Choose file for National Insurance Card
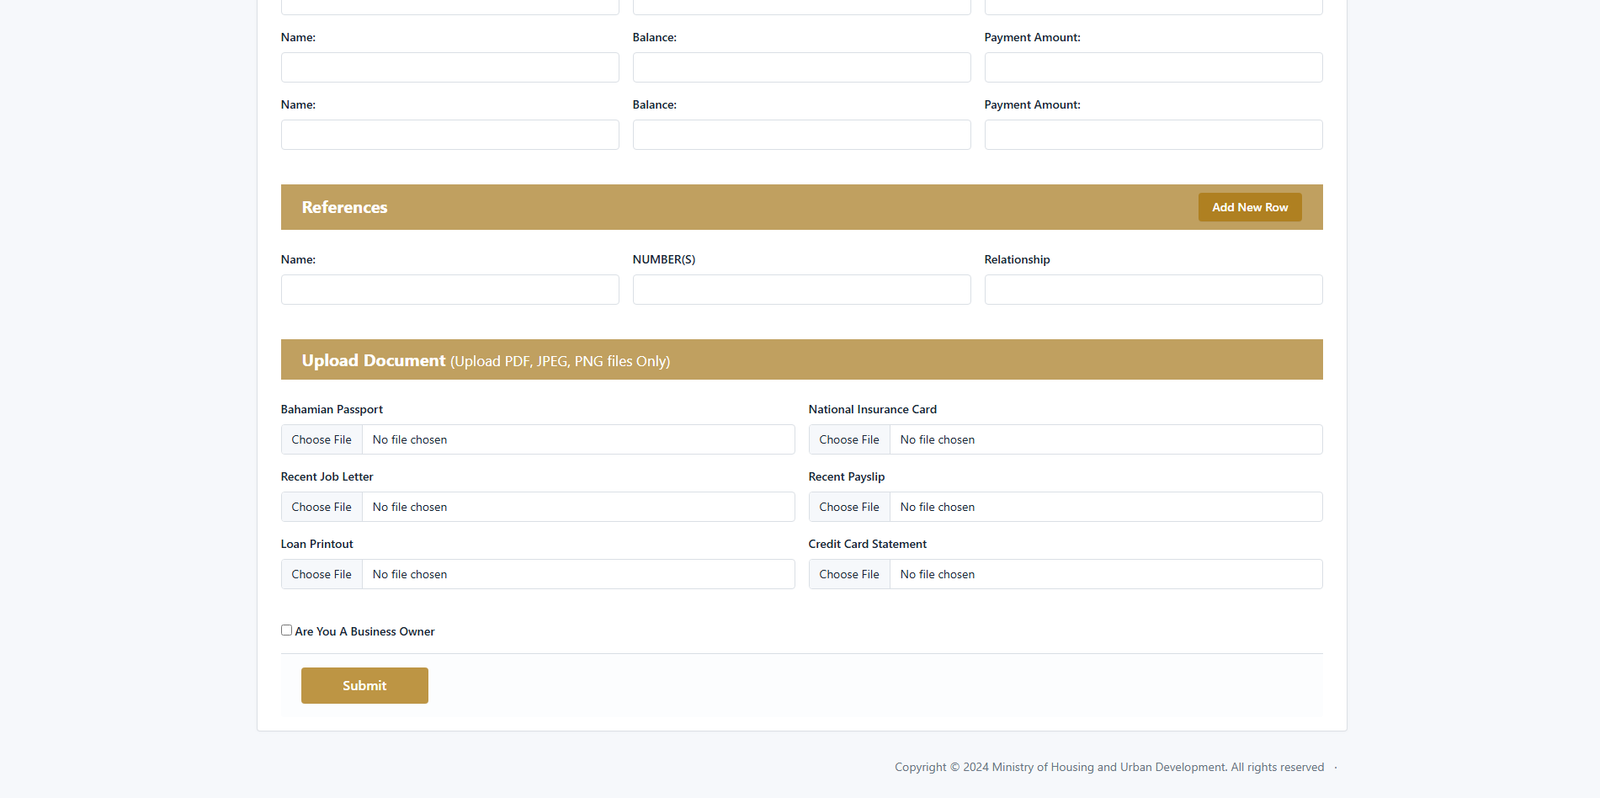 [849, 440]
